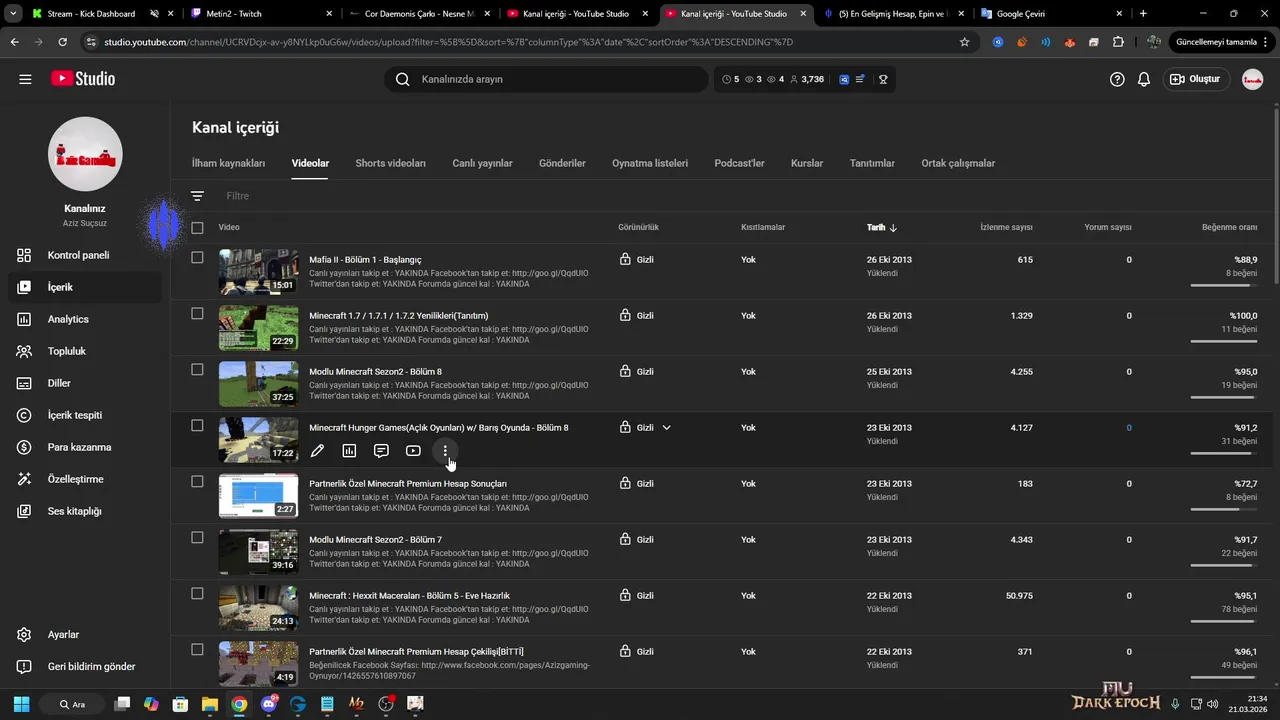
Task: Switch to Shorts videoları tab
Action: pyautogui.click(x=390, y=163)
